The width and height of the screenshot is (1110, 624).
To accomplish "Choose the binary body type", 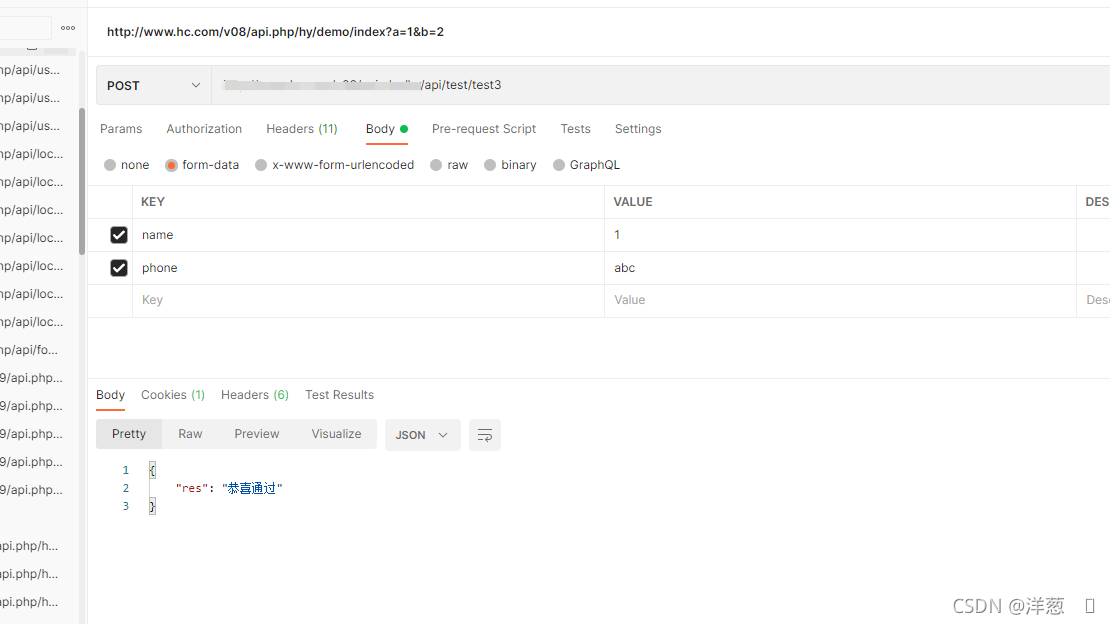I will [x=490, y=165].
